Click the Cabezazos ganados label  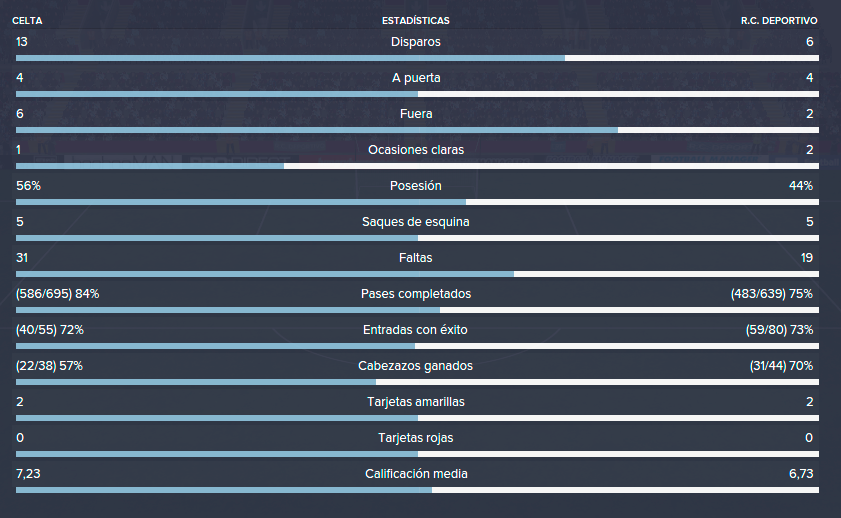(x=416, y=366)
